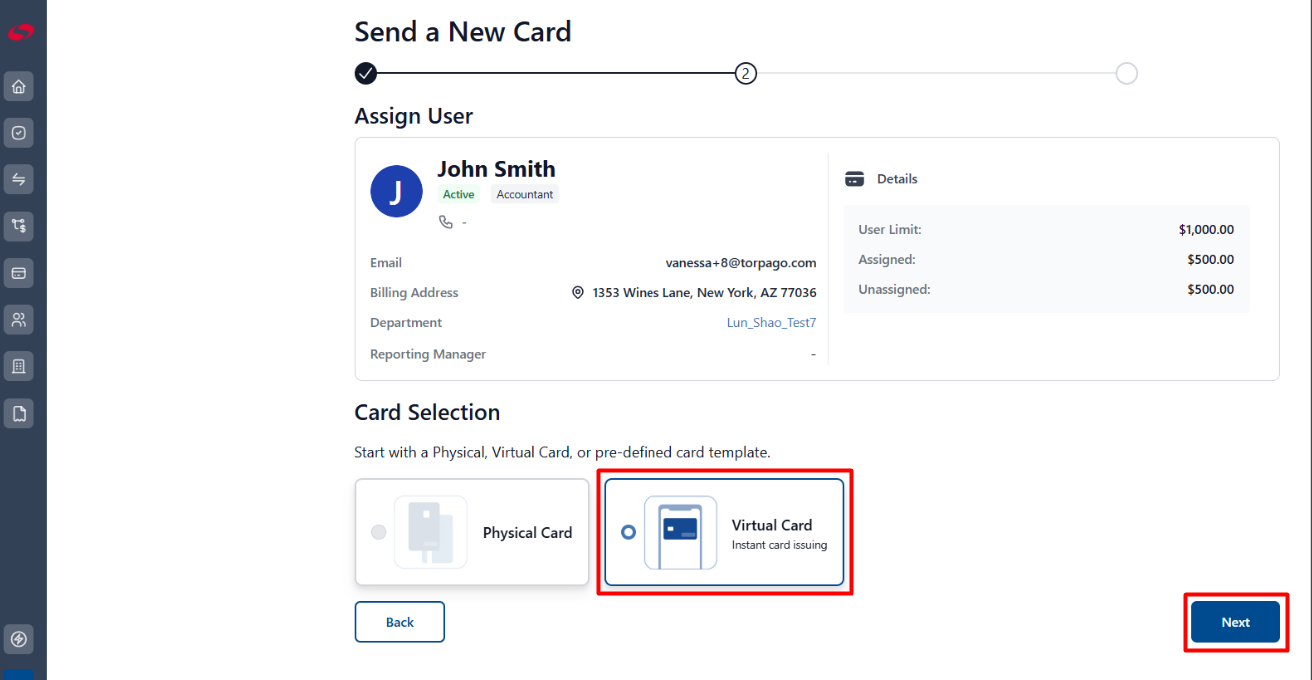Screen dimensions: 1312x680
Task: Click the lightning bolt icon at sidebar bottom
Action: pos(18,638)
